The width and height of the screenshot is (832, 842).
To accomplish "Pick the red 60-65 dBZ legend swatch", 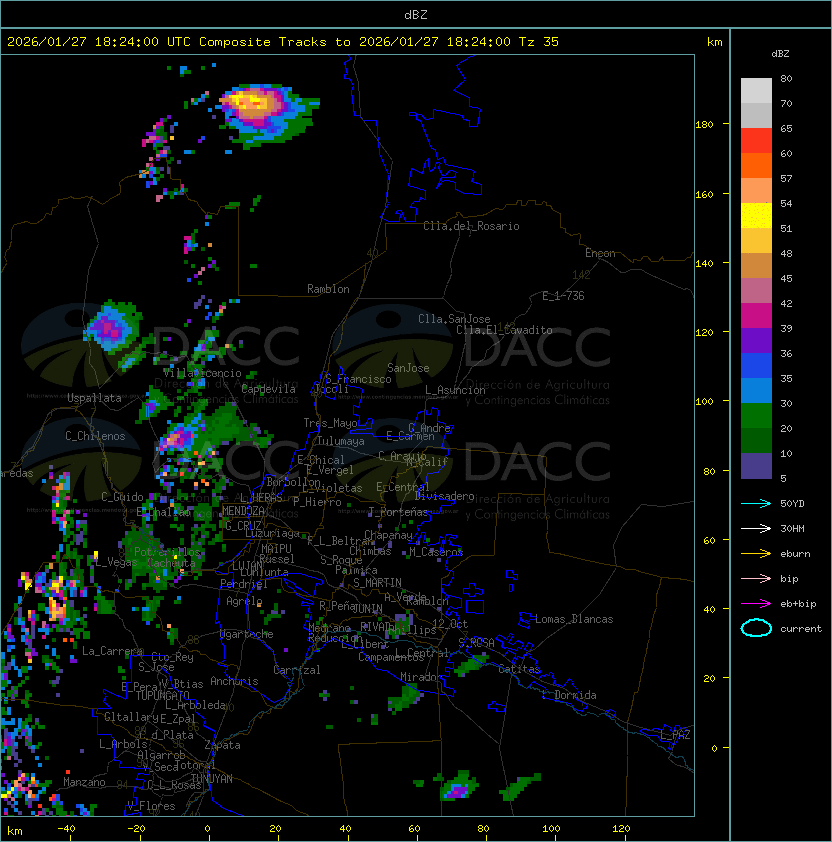I will click(756, 141).
